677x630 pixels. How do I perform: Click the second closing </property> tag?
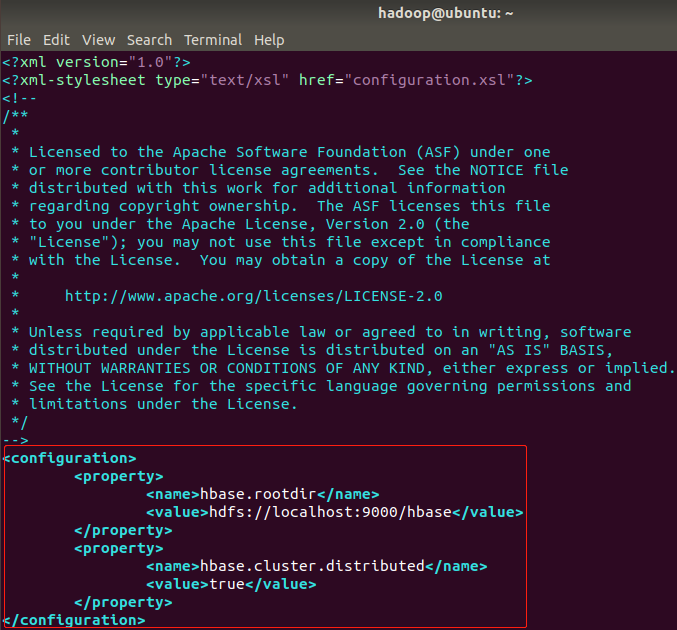pos(123,602)
